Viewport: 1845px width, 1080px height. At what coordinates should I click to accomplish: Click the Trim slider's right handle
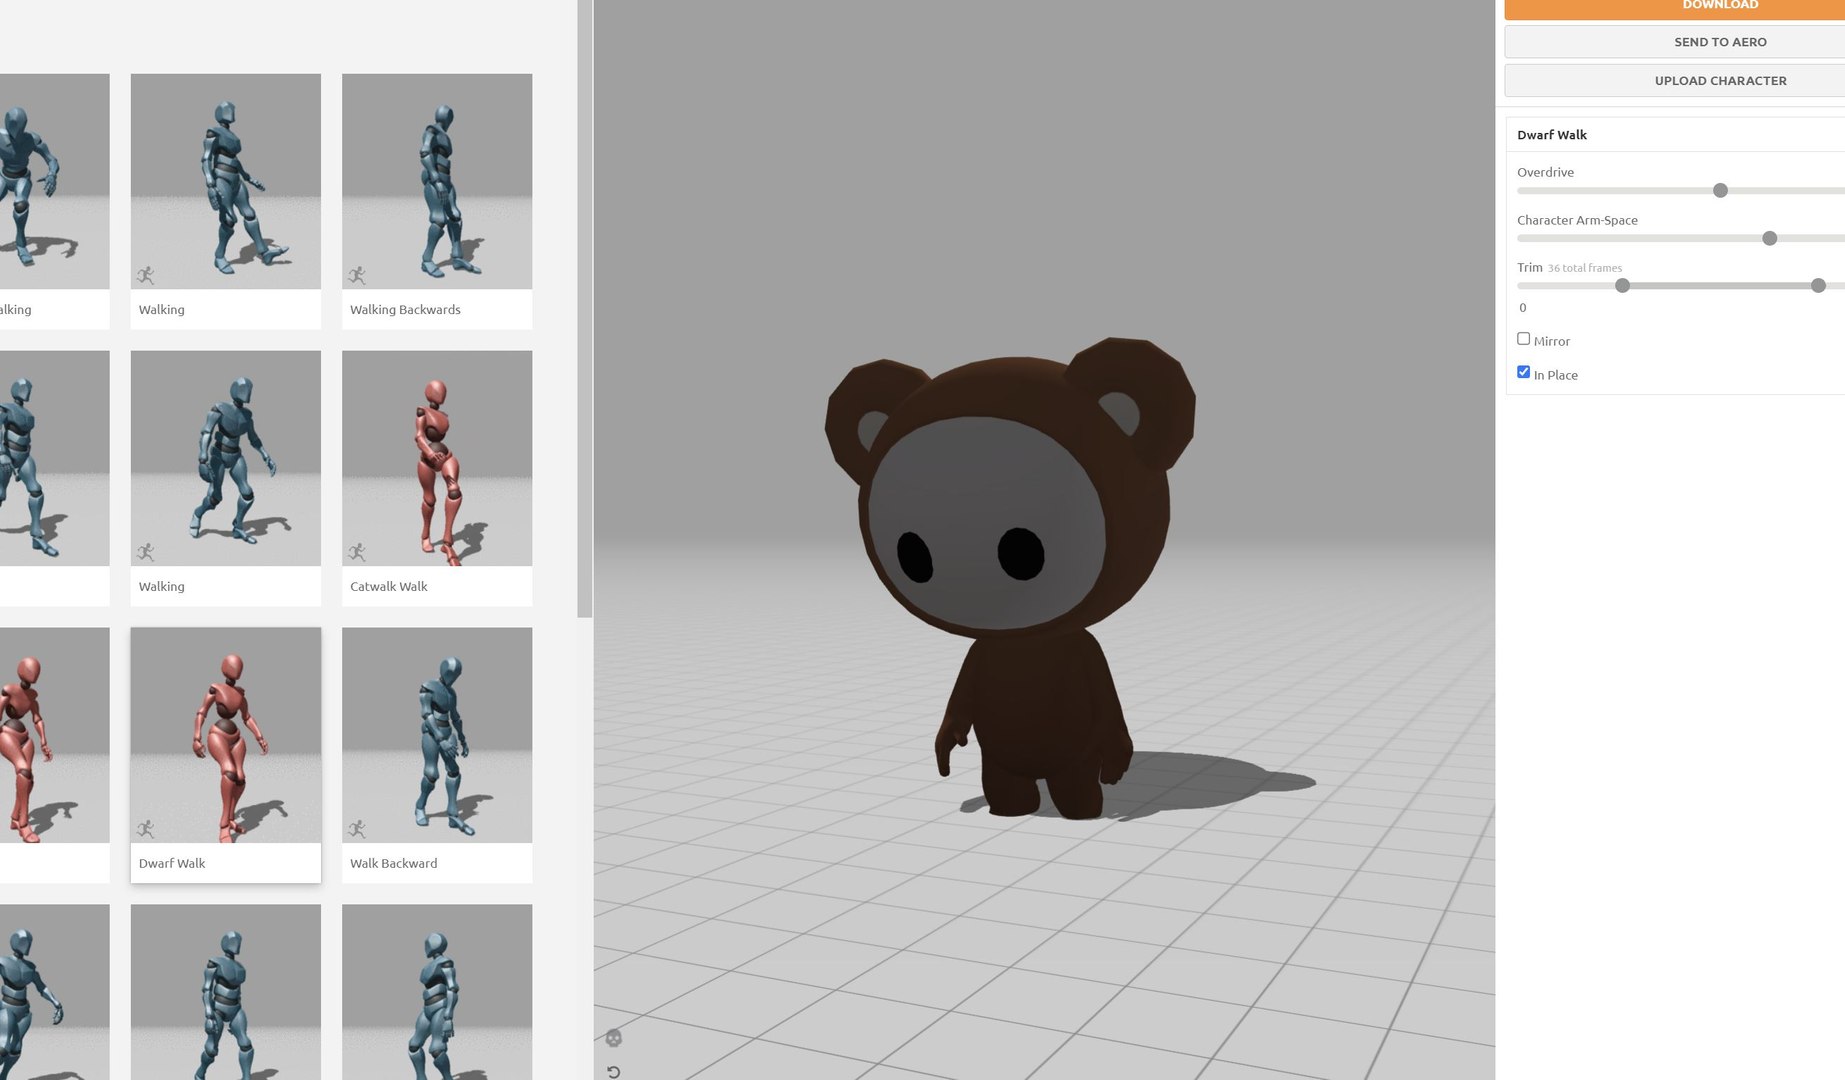point(1819,286)
